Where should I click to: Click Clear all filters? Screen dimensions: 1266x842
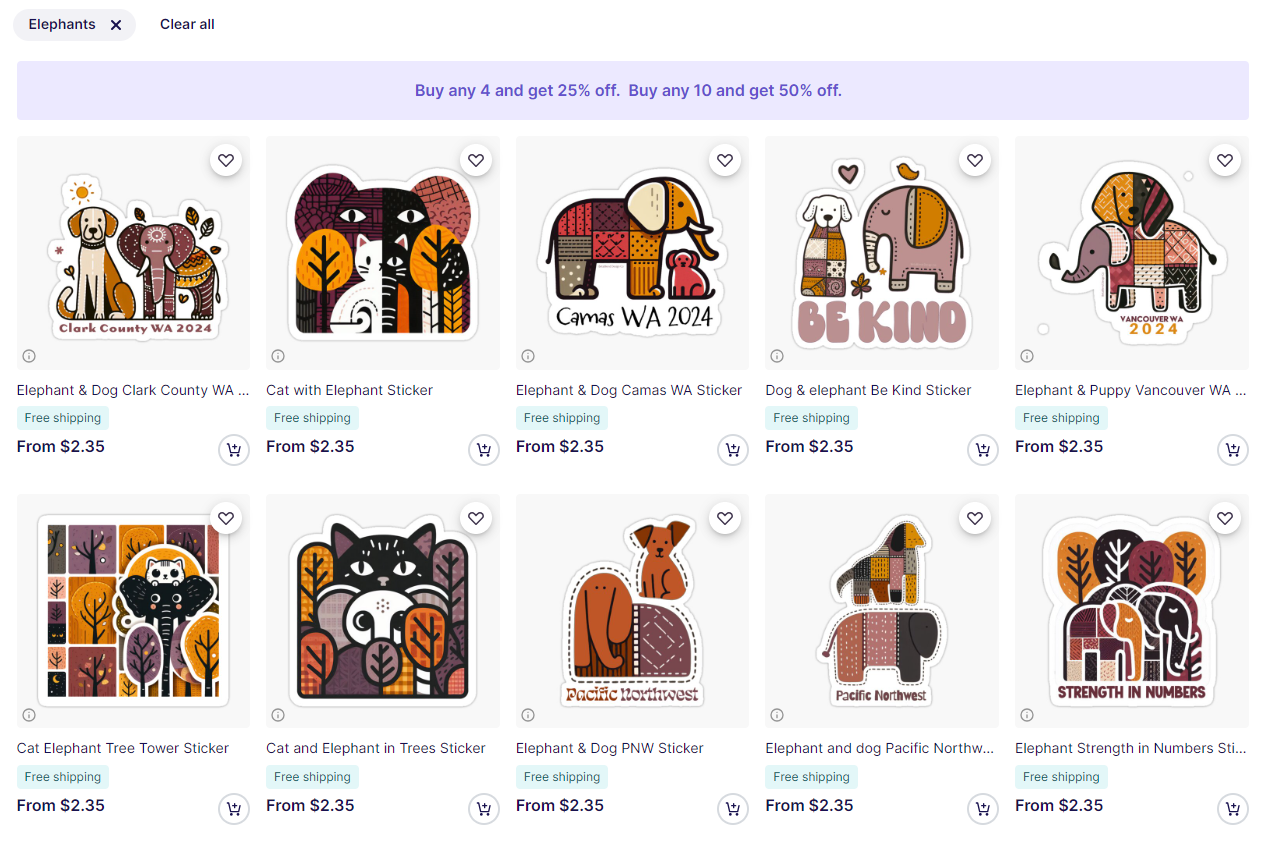click(187, 24)
